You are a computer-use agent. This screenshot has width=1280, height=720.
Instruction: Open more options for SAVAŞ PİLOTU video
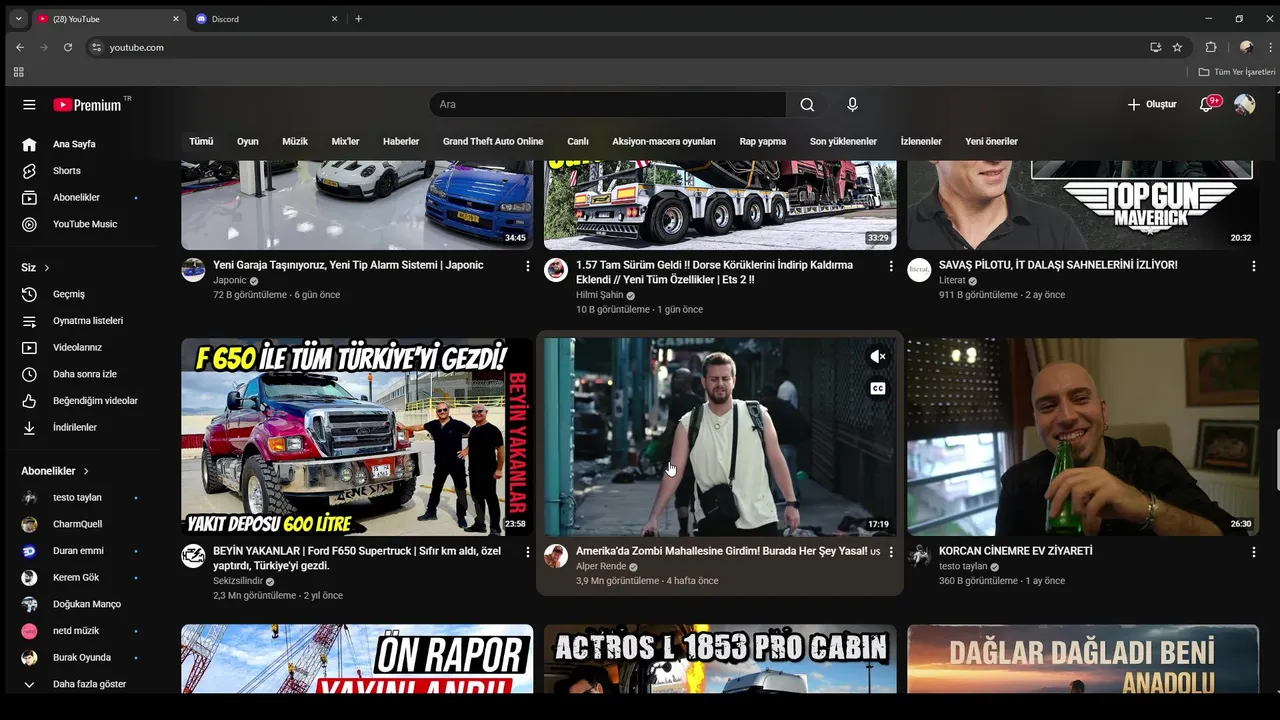[1254, 266]
